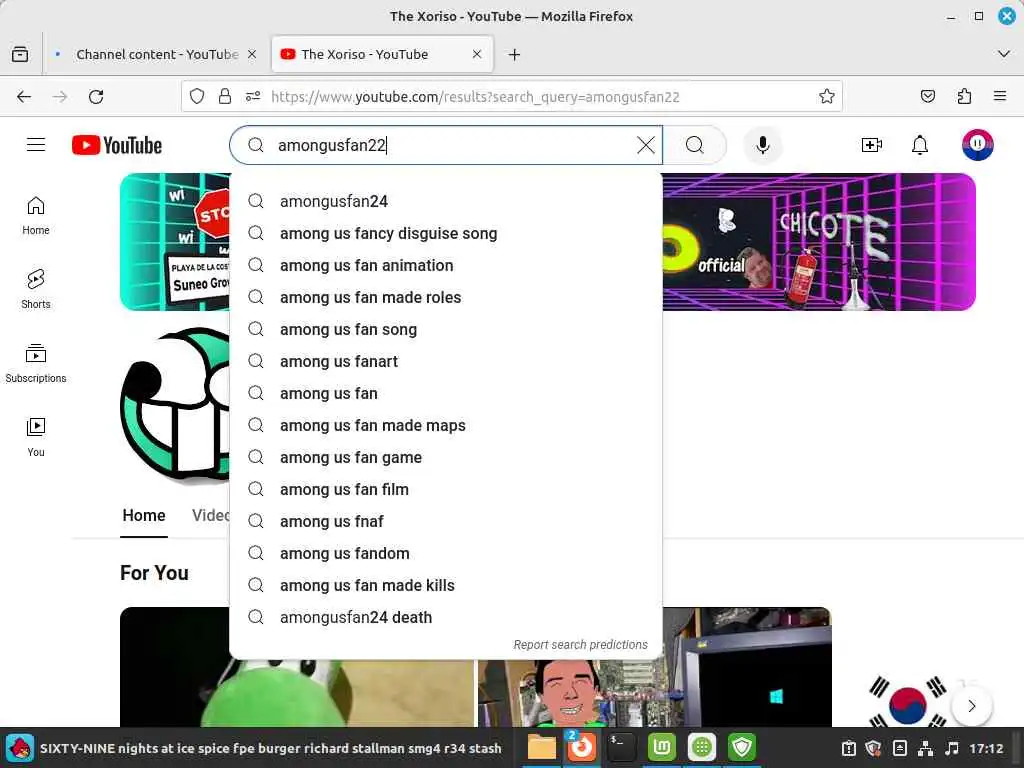The width and height of the screenshot is (1024, 768).
Task: Open the You section in the sidebar
Action: [36, 437]
